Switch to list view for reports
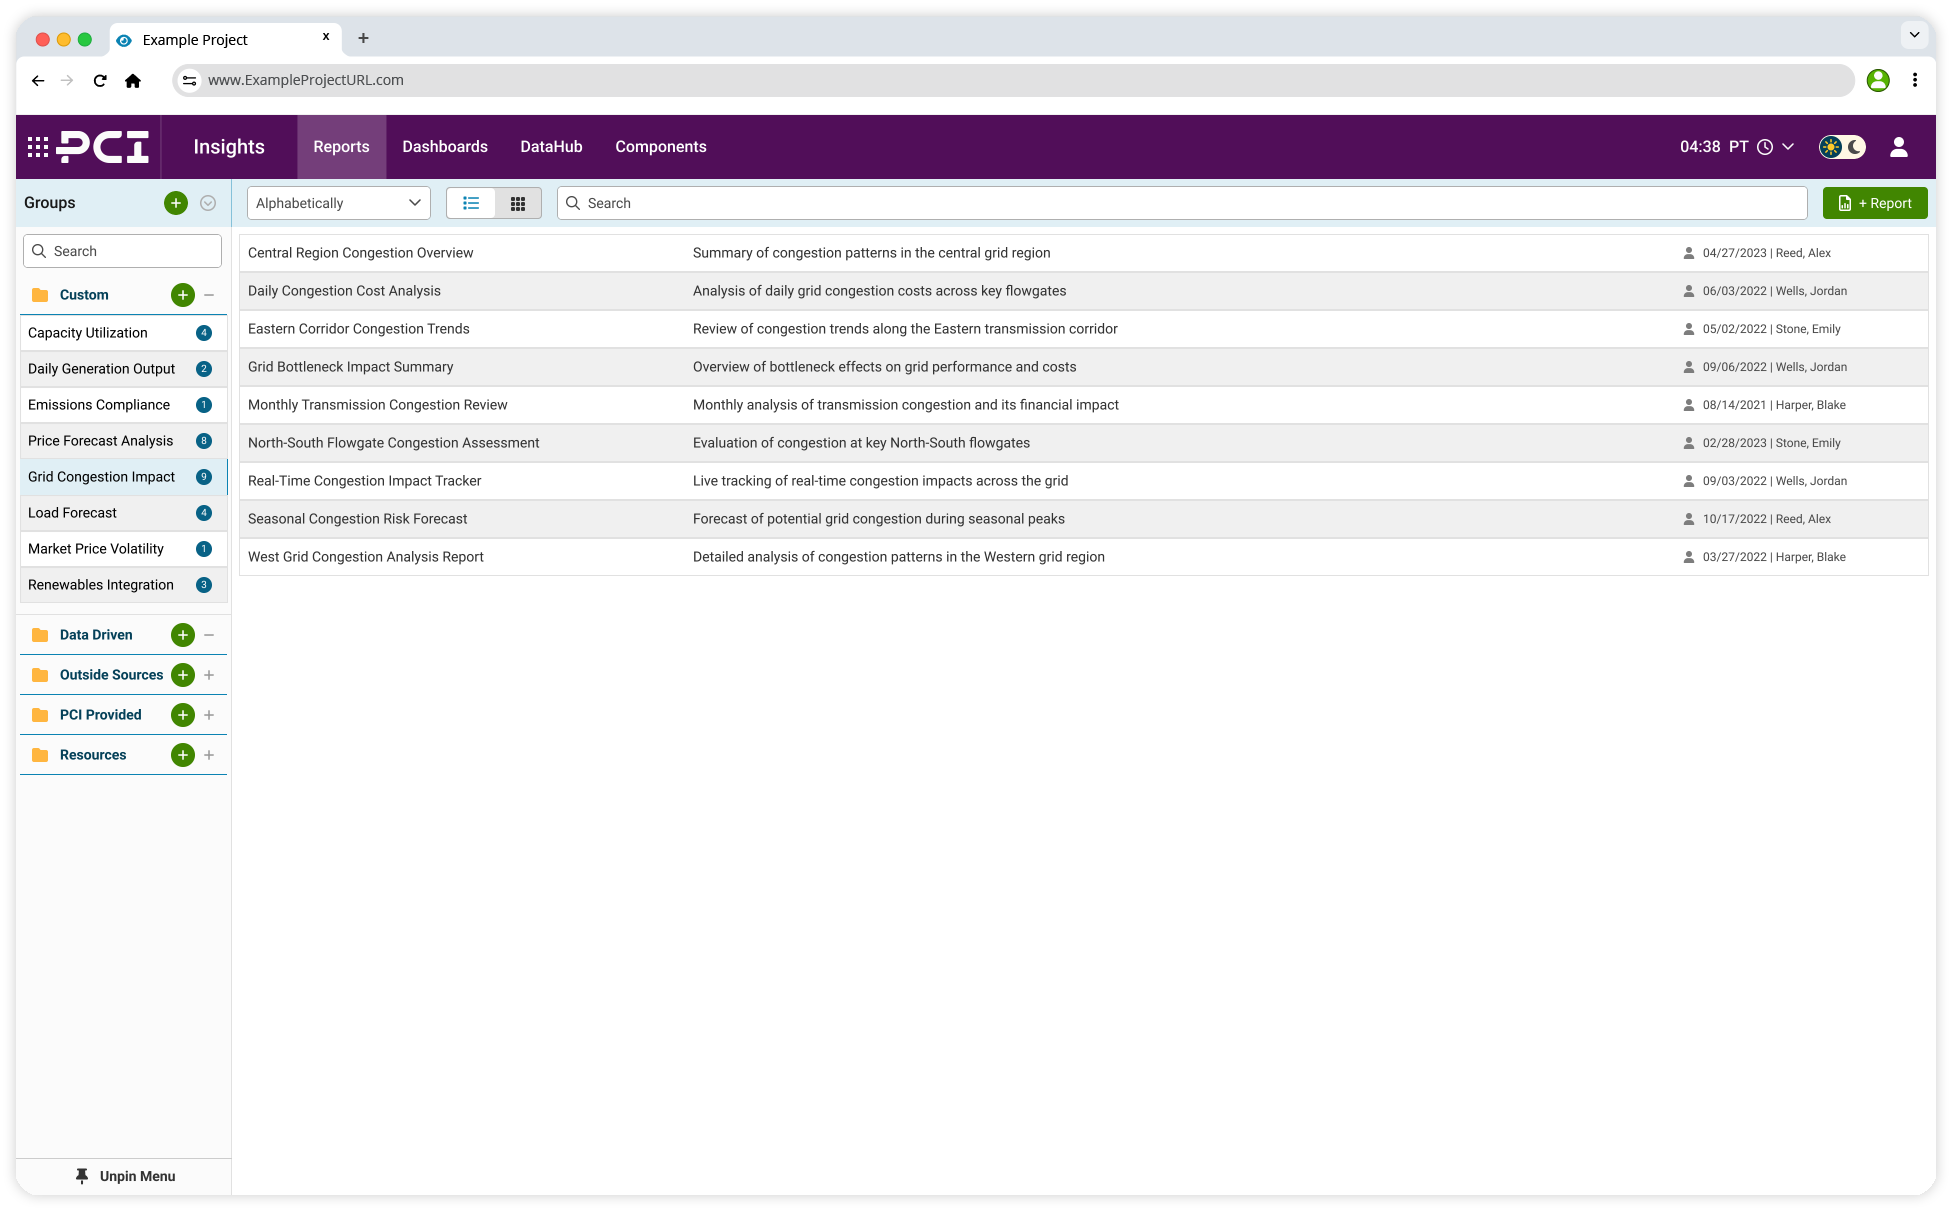Viewport: 1952px width, 1211px height. click(470, 202)
